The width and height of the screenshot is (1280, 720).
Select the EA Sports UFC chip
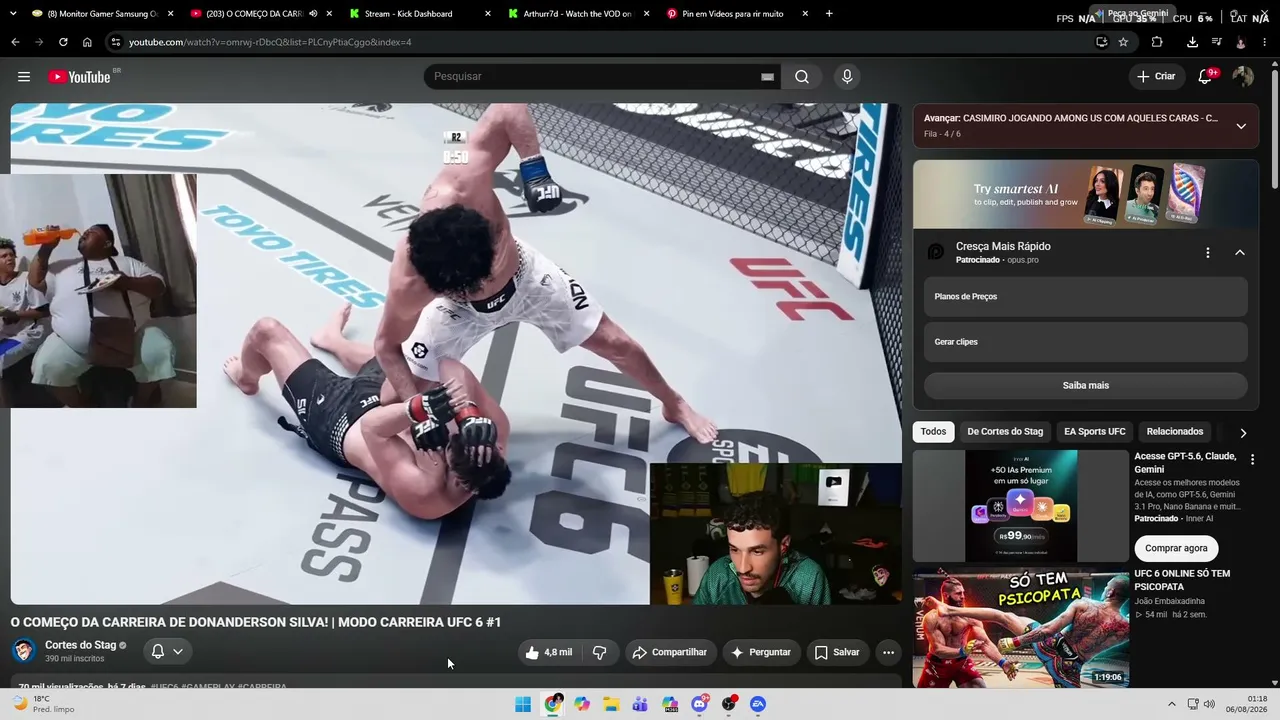coord(1095,432)
